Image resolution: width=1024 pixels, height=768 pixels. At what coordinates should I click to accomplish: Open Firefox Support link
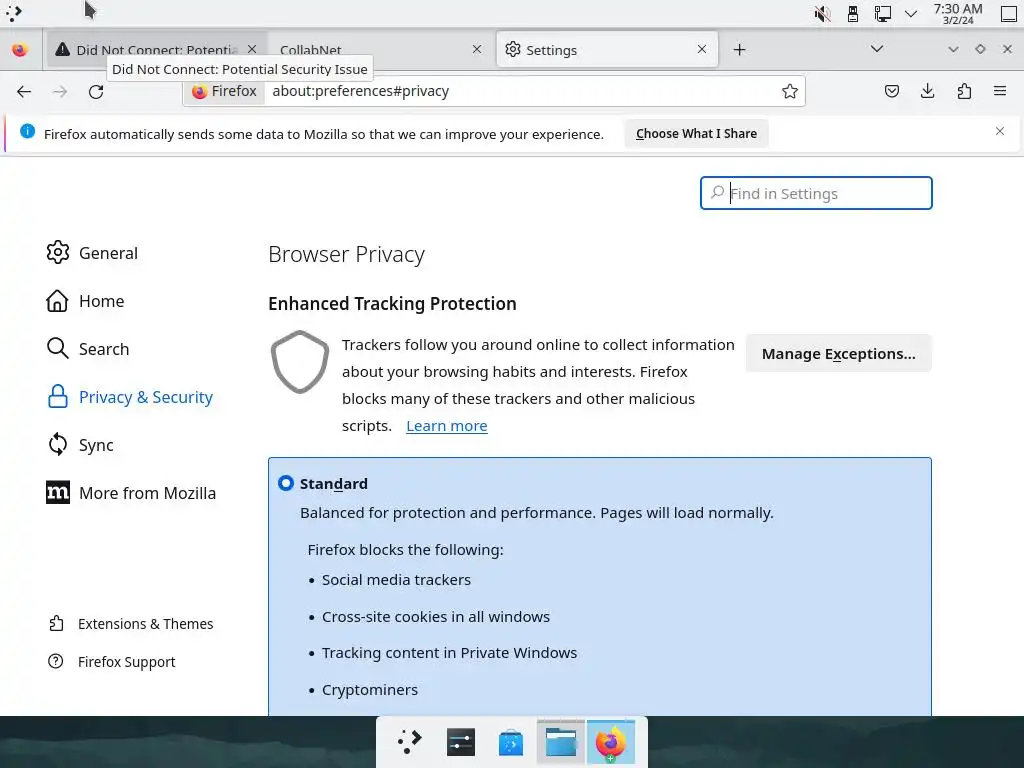pyautogui.click(x=112, y=662)
